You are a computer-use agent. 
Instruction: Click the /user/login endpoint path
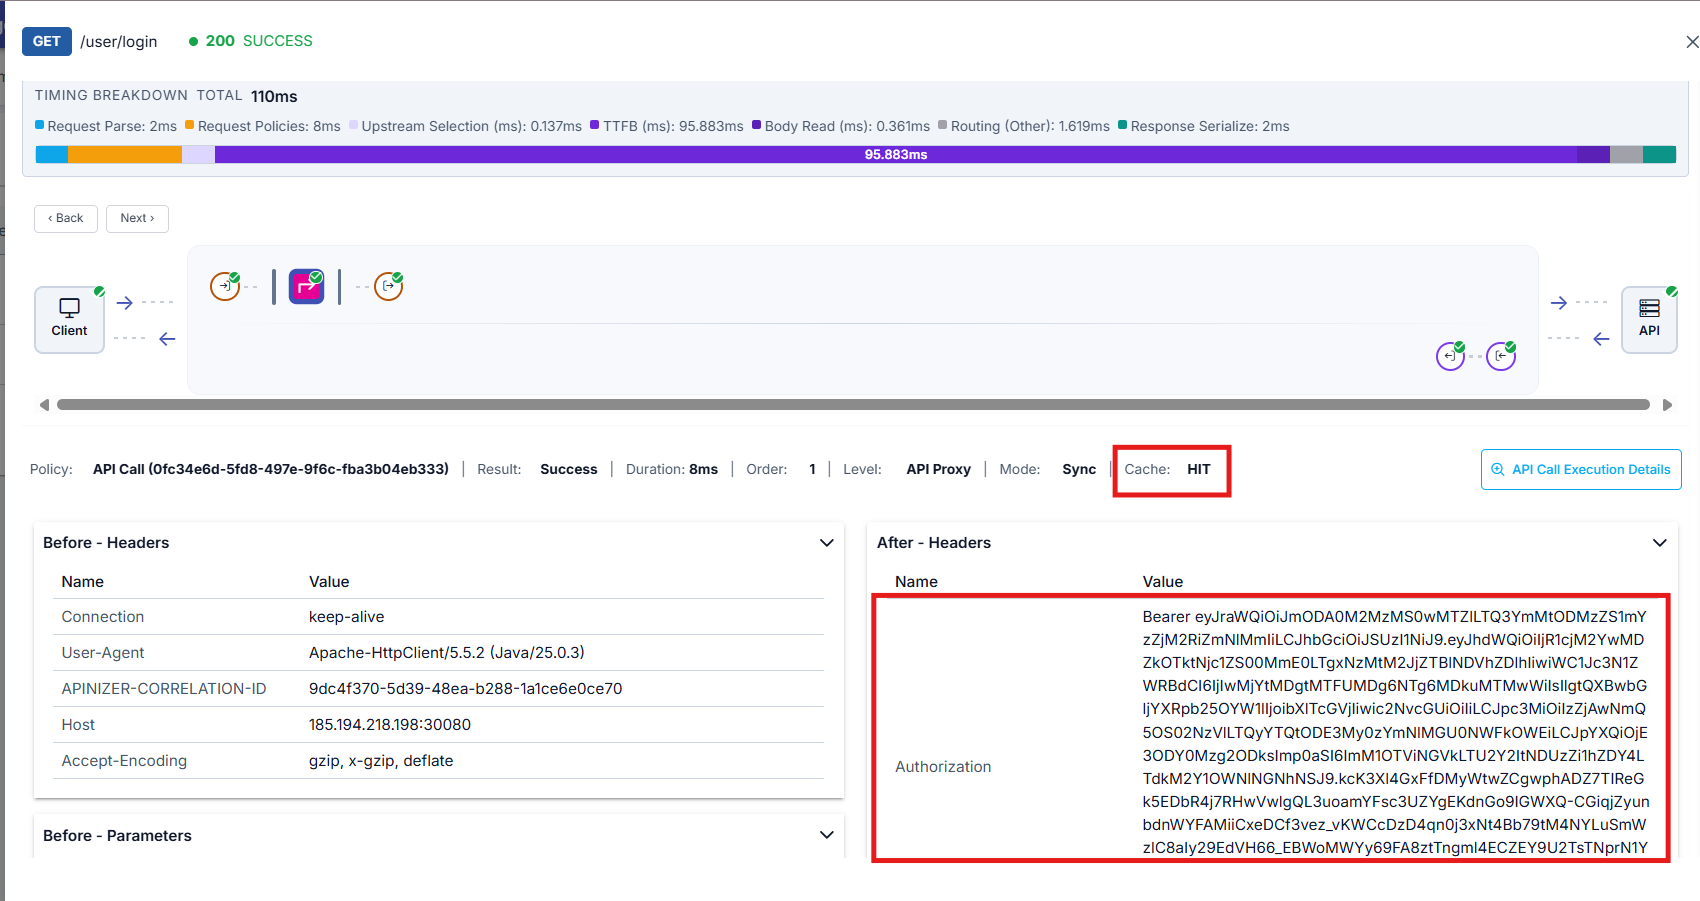[119, 41]
